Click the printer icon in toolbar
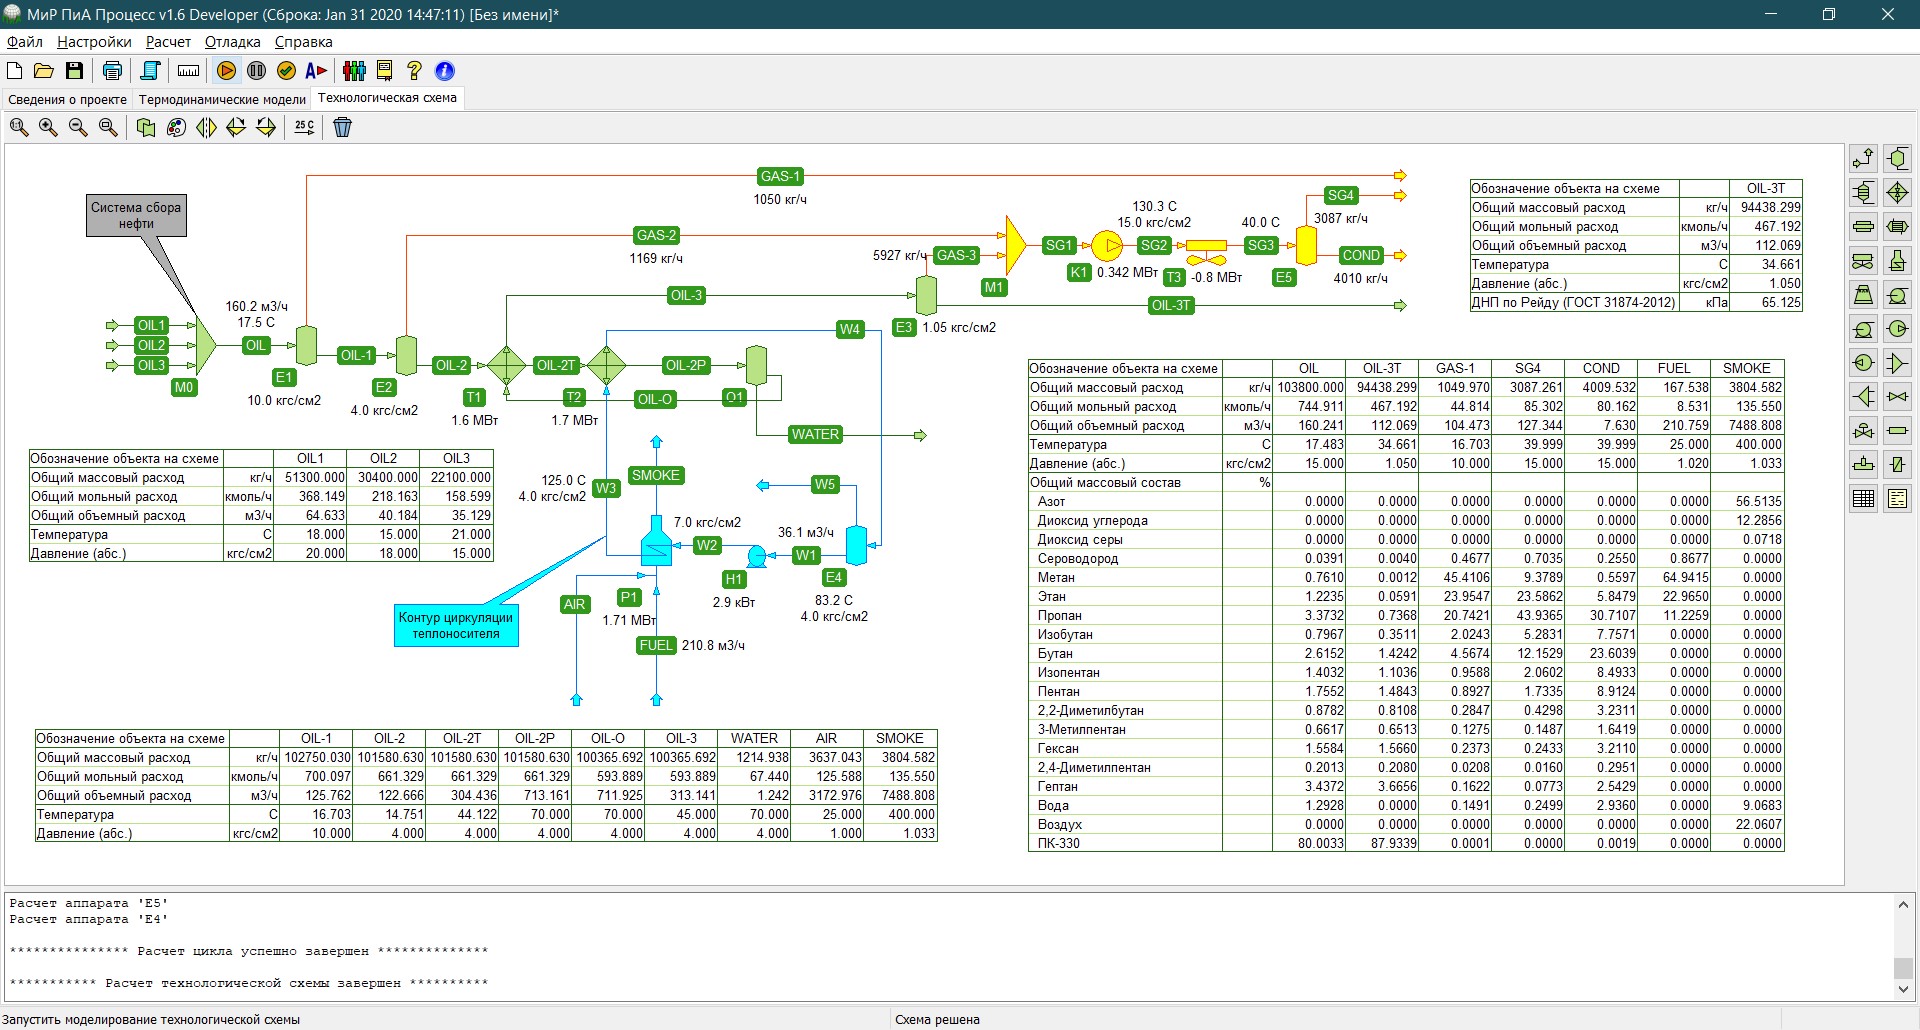This screenshot has height=1030, width=1920. pos(112,71)
